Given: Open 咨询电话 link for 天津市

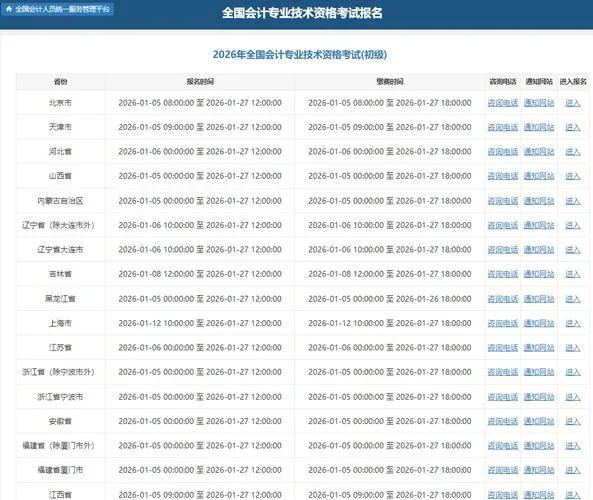Looking at the screenshot, I should pyautogui.click(x=503, y=127).
